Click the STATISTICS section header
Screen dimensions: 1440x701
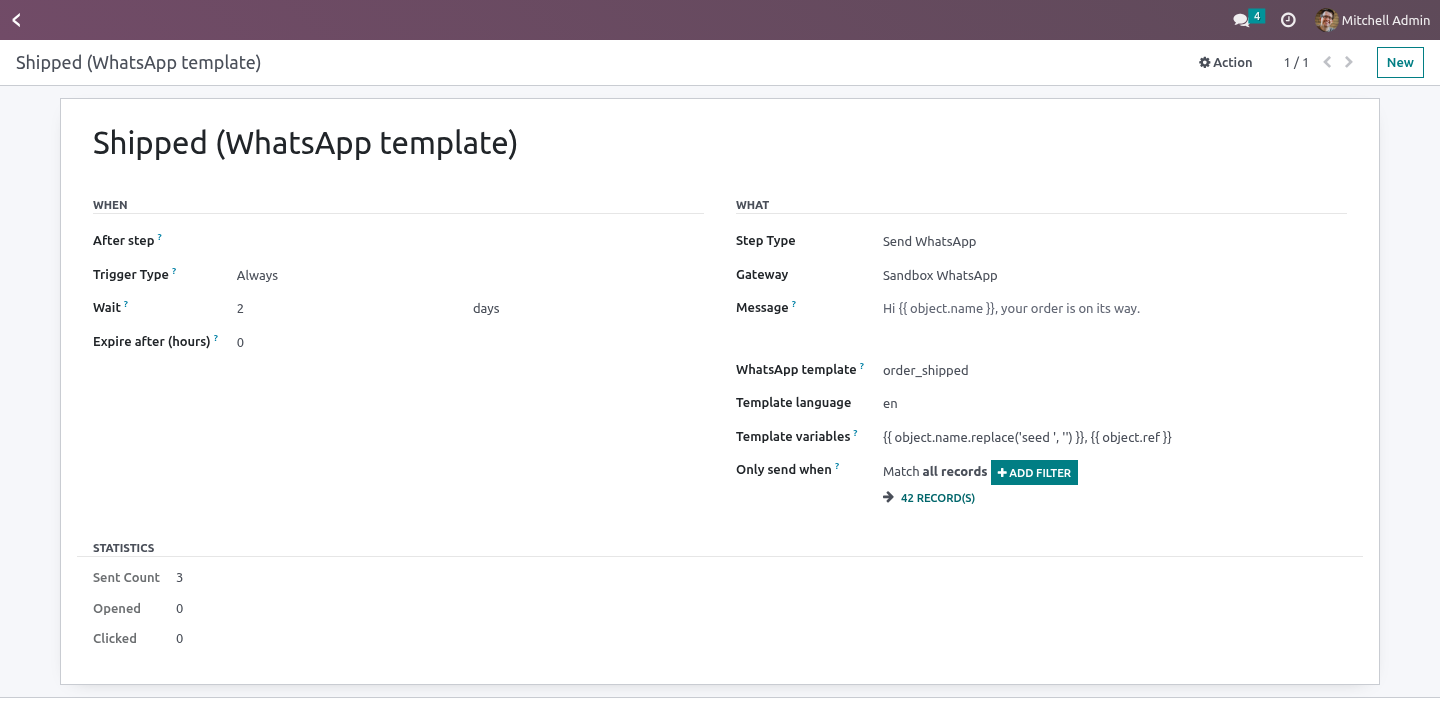coord(124,548)
